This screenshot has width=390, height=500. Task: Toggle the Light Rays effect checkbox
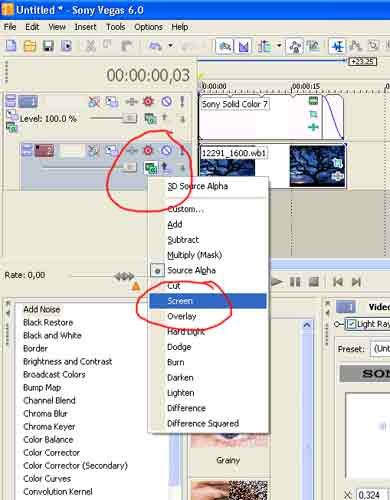350,324
